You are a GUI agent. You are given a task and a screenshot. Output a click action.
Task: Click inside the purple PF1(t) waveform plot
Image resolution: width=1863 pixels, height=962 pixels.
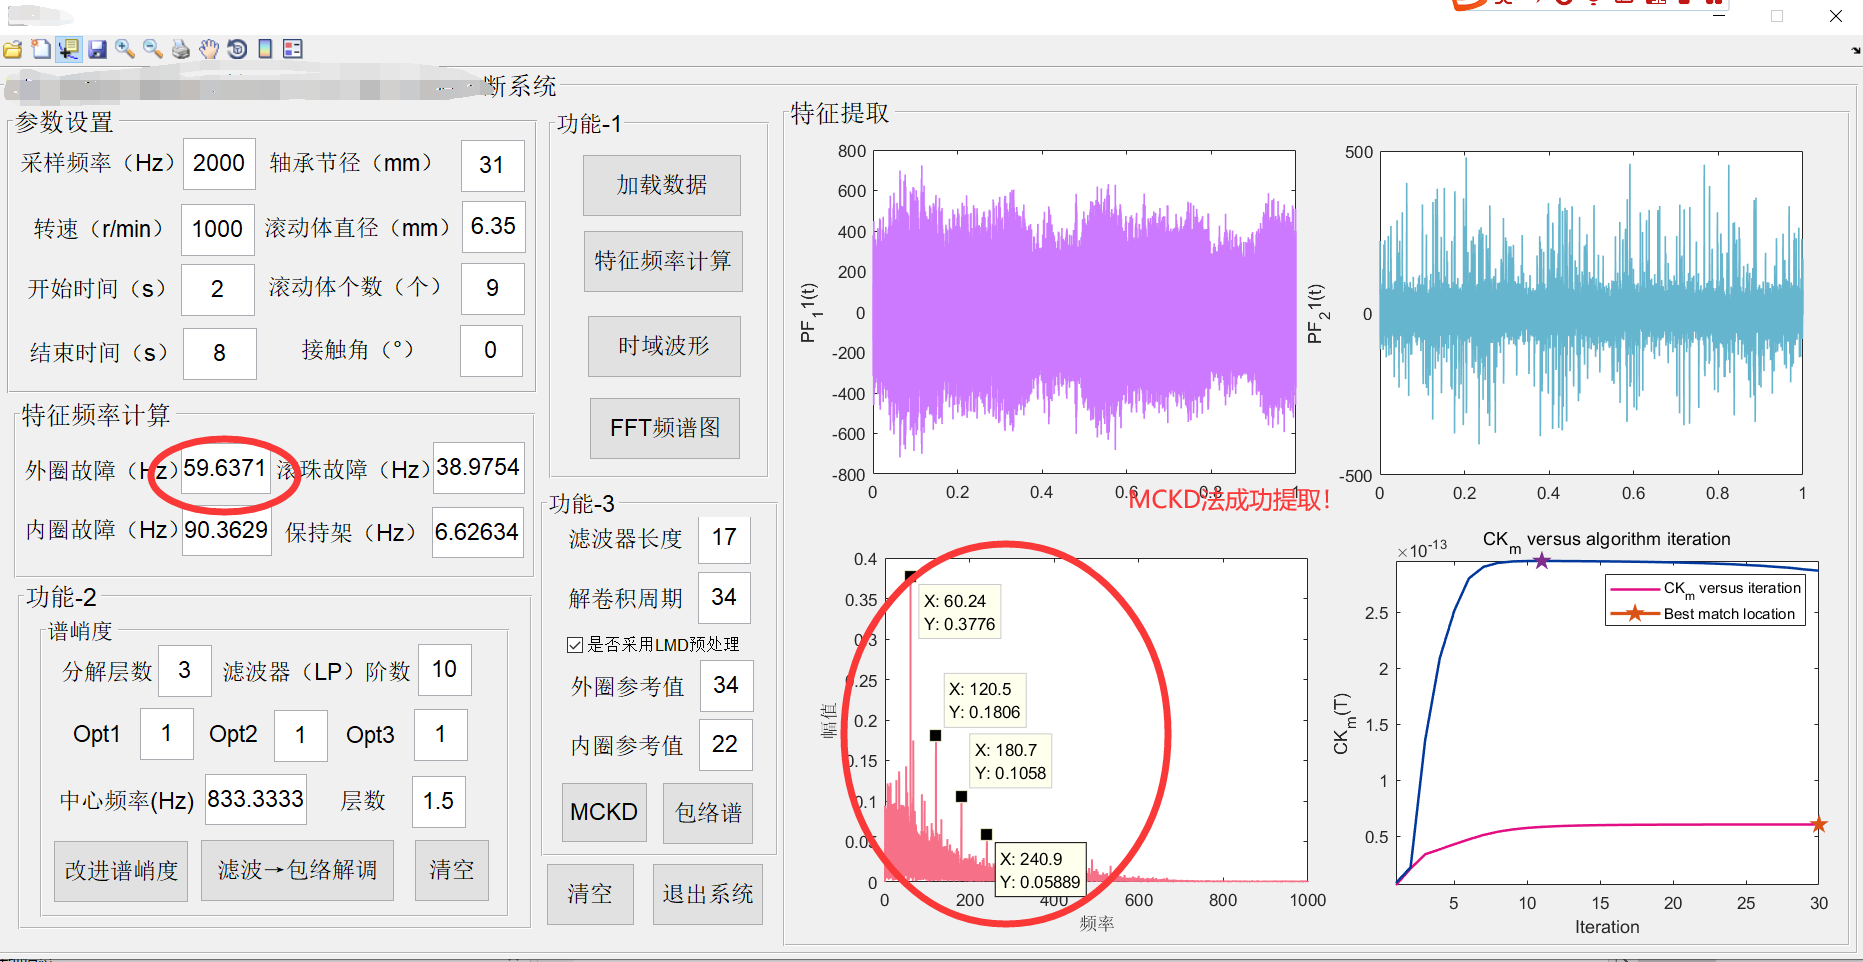pos(1084,312)
